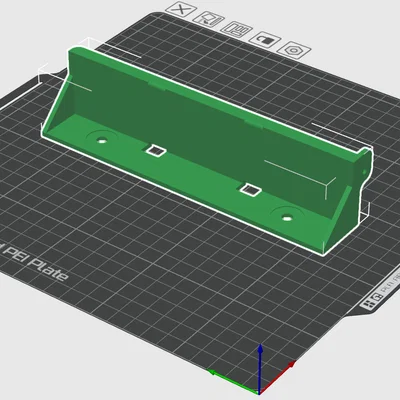This screenshot has height=400, width=400.
Task: Click the plate arrange objects icon
Action: click(x=237, y=30)
